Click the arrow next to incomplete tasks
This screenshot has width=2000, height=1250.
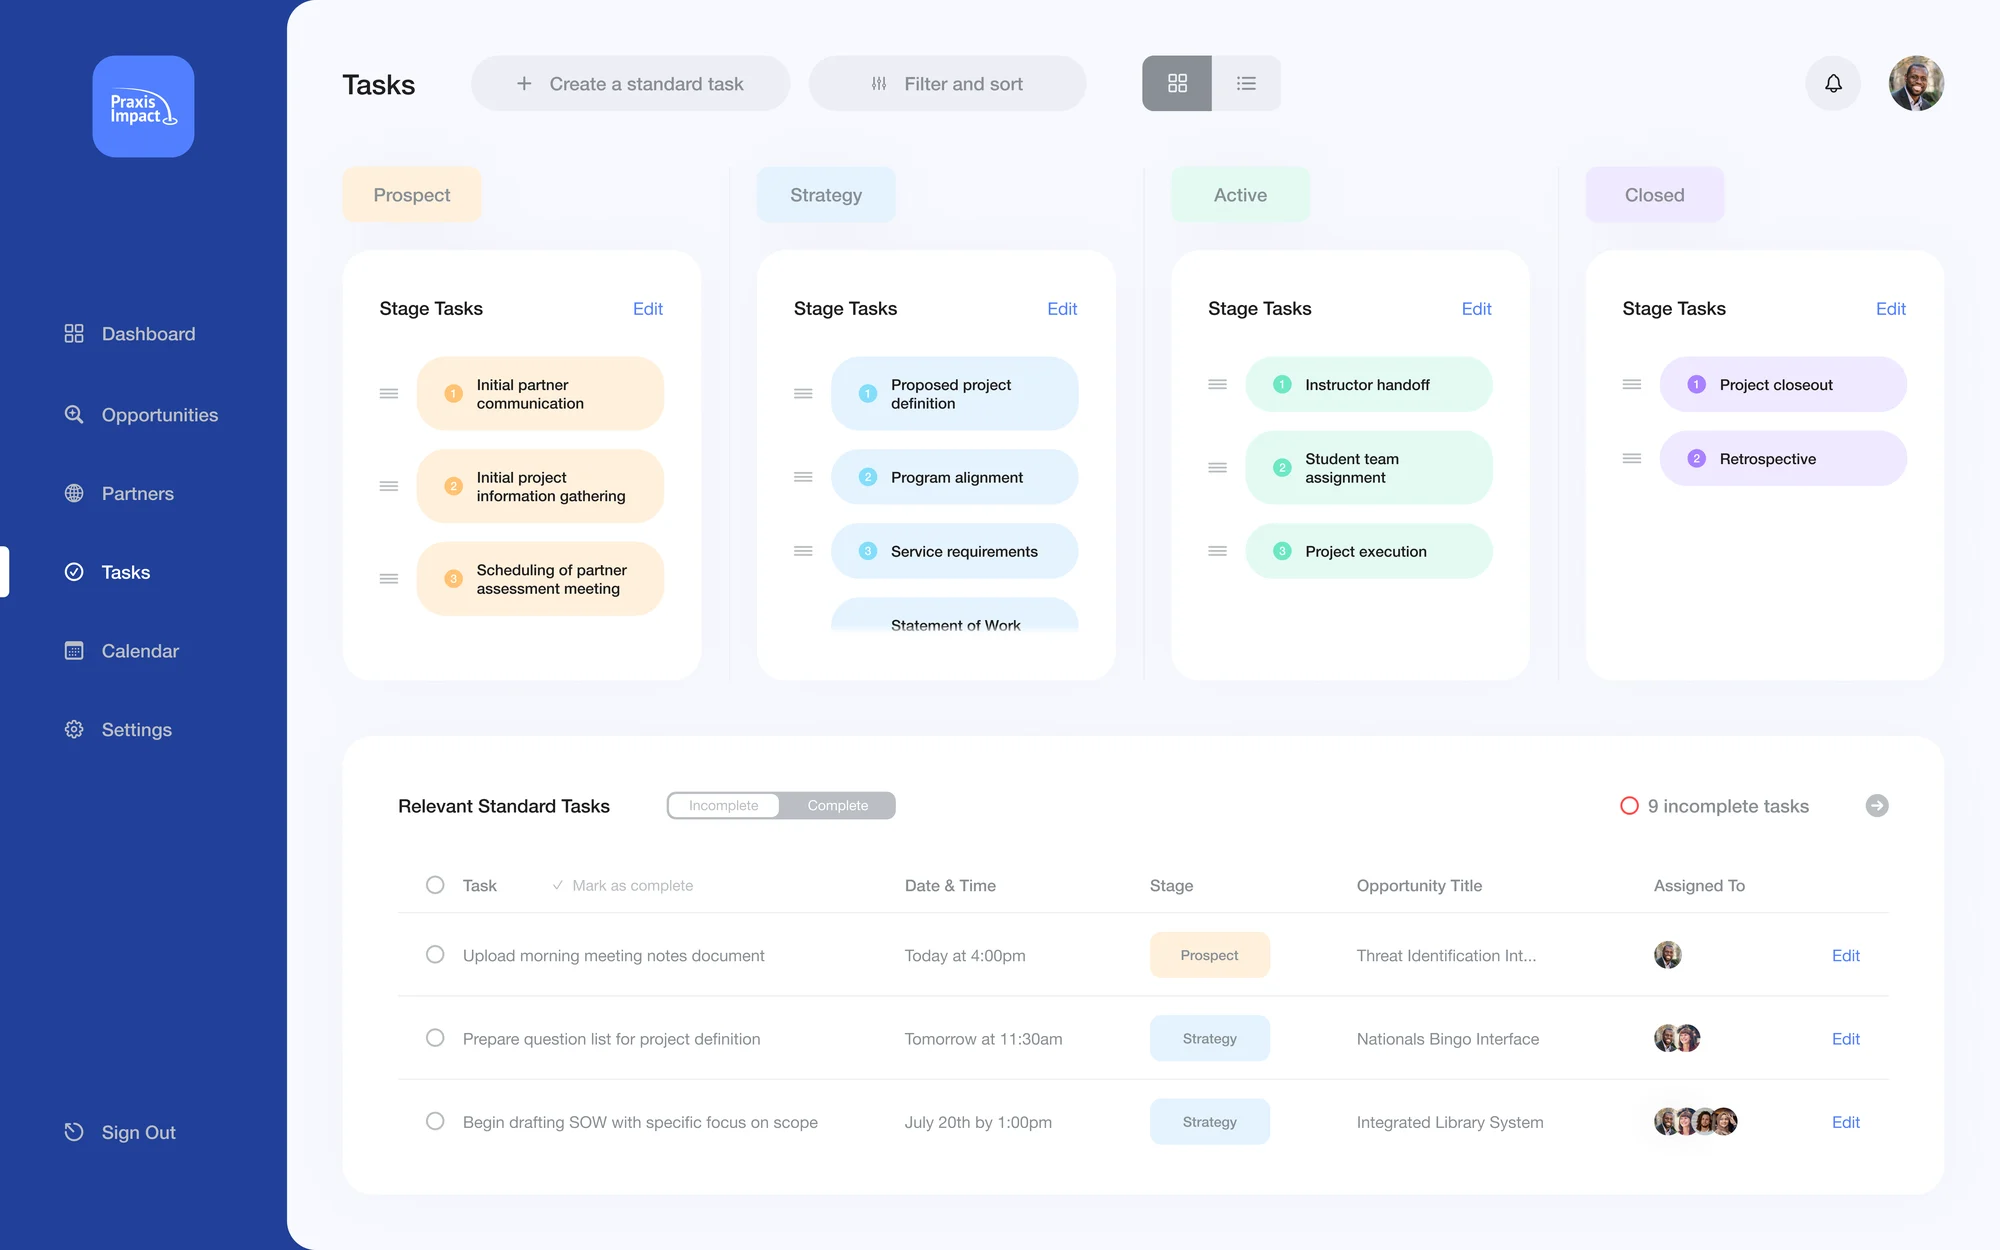pos(1877,806)
